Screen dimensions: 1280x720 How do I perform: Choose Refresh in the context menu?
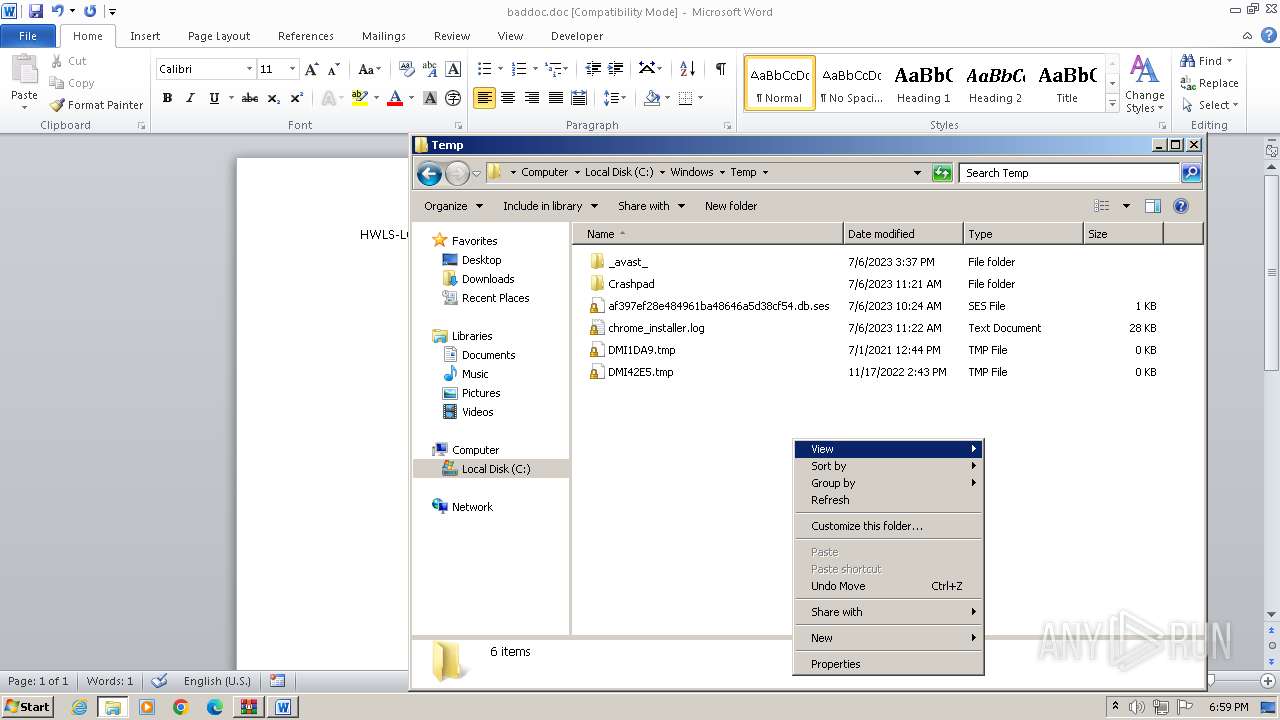pos(888,500)
